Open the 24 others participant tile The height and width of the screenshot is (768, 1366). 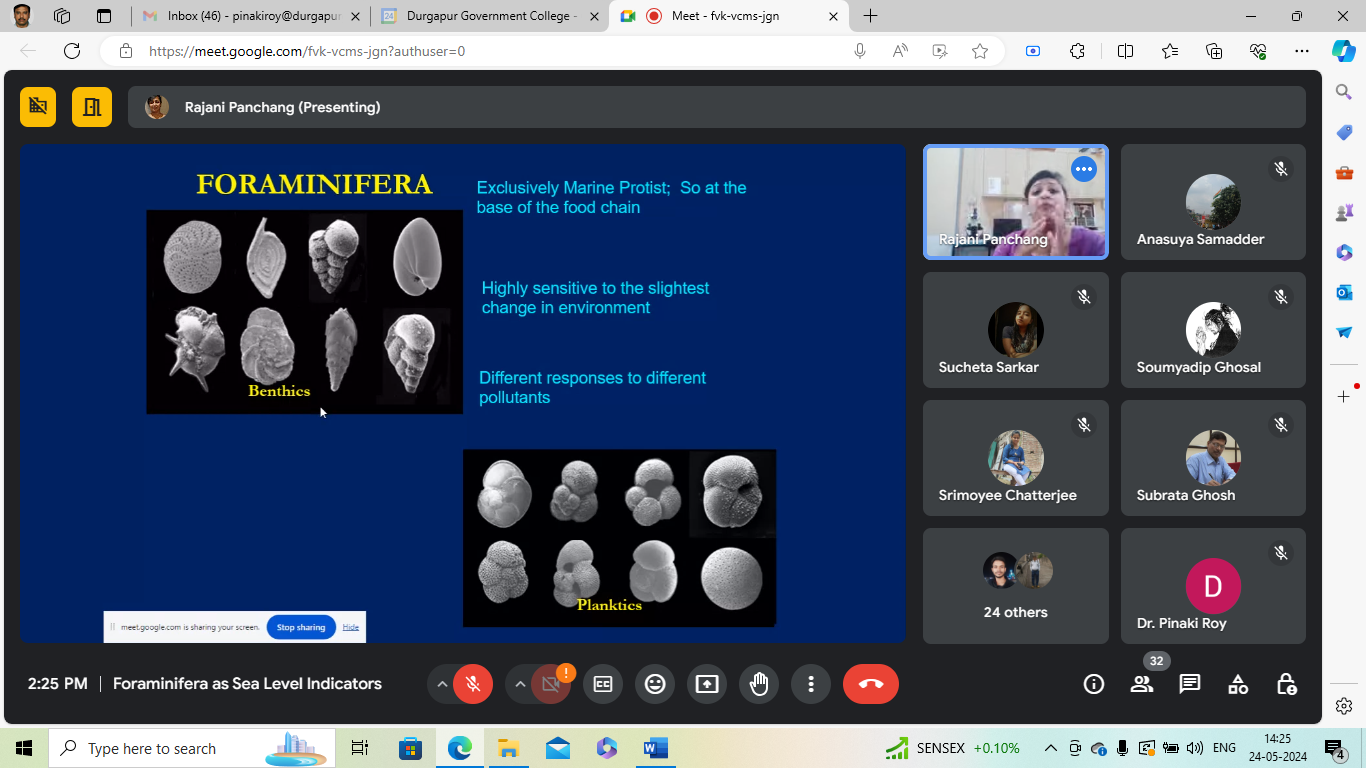tap(1015, 586)
